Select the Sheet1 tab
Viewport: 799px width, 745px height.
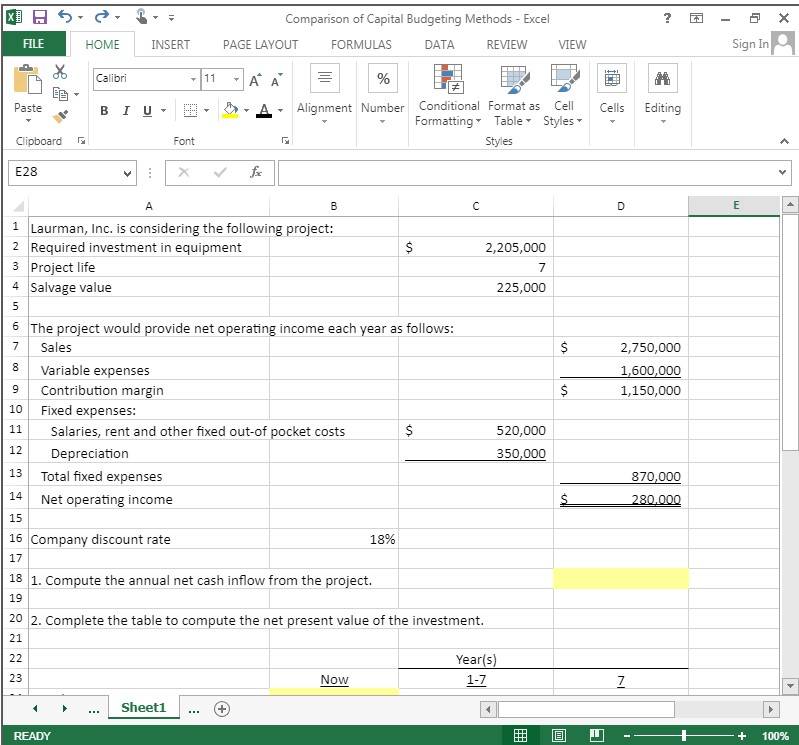point(144,708)
